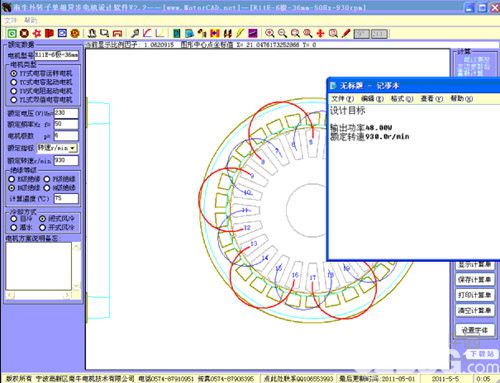The height and width of the screenshot is (383, 500).
Task: Click the motor model input field
Action: [x=57, y=55]
